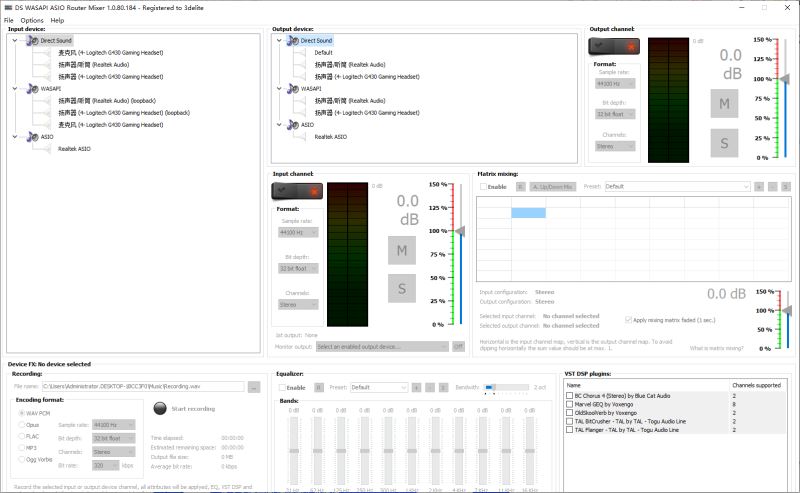This screenshot has height=493, width=800.
Task: Select the ASIO output device node icon
Action: pos(293,125)
